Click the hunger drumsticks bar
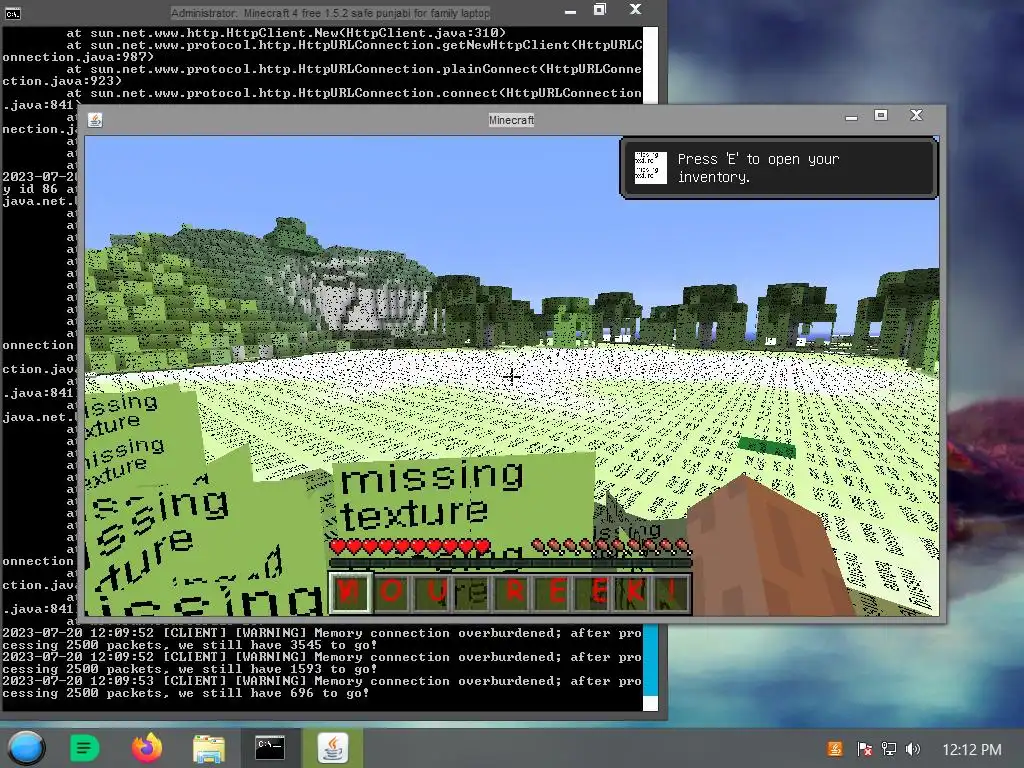 click(611, 546)
